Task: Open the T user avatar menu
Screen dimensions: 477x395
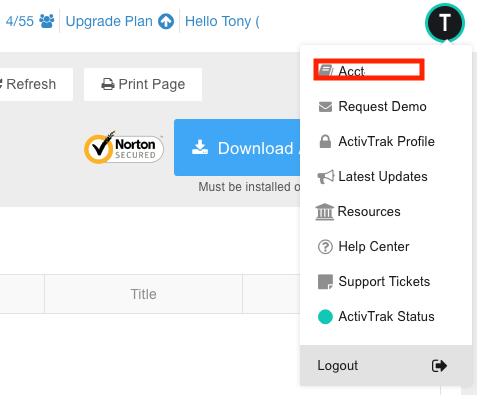Action: click(445, 23)
